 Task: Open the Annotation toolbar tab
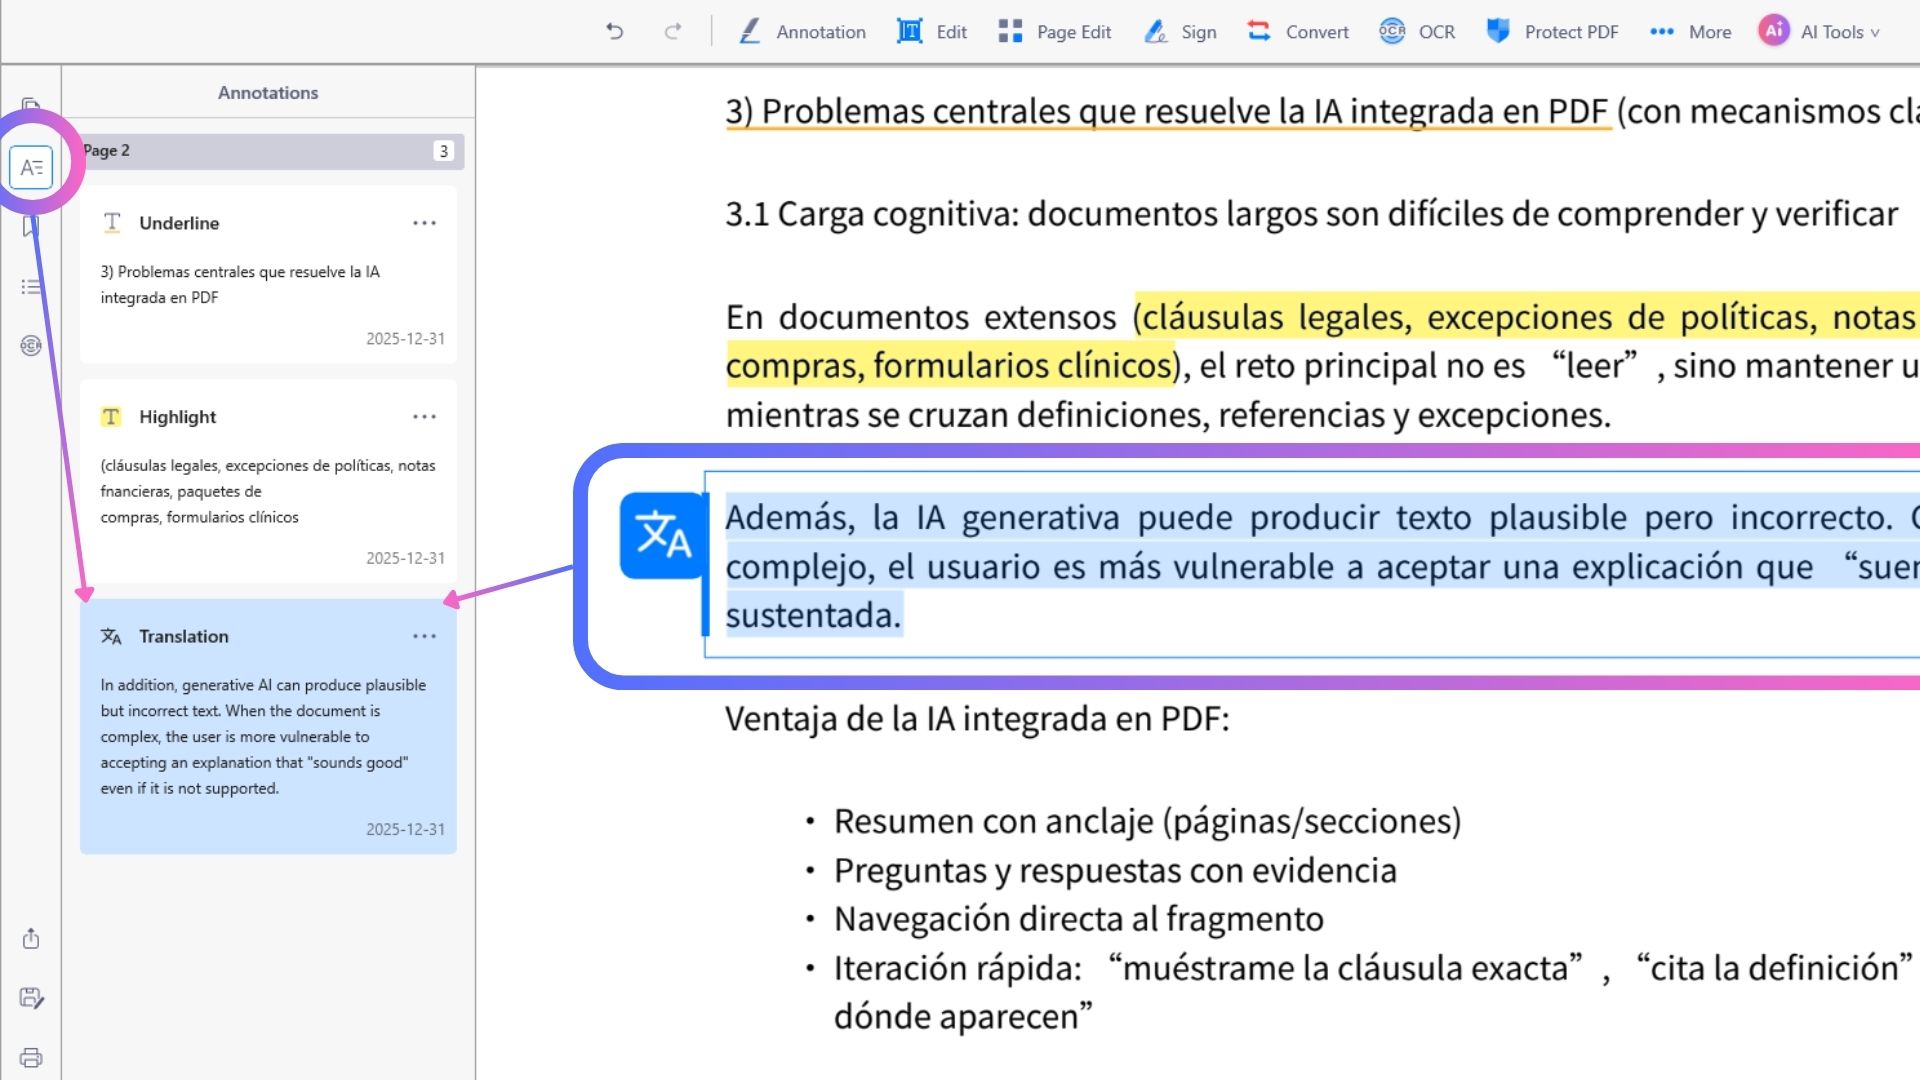click(802, 32)
